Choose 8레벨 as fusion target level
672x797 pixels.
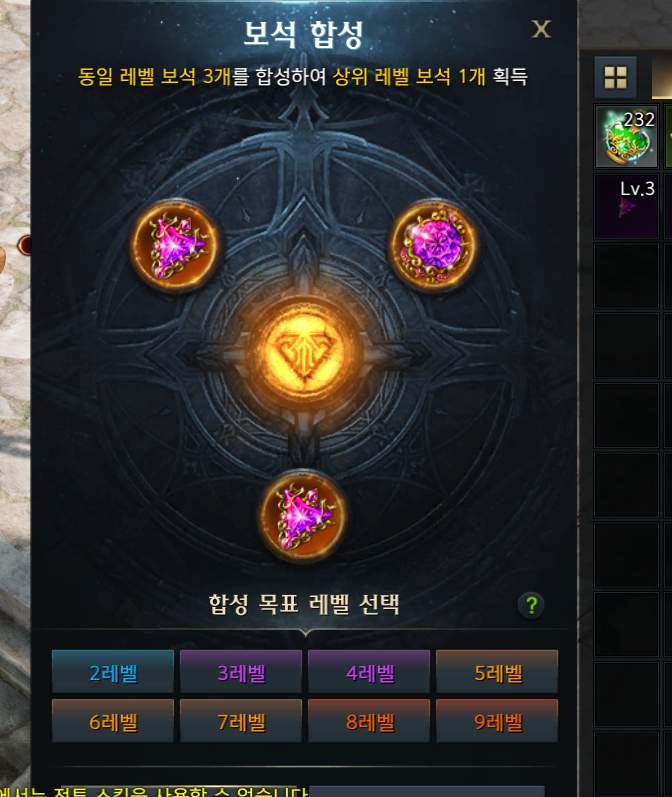[x=369, y=721]
